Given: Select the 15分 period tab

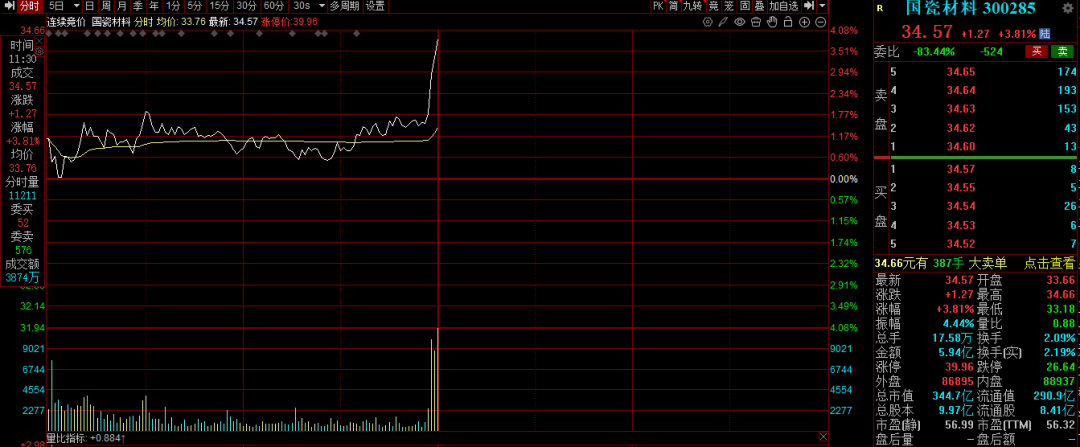Looking at the screenshot, I should (219, 6).
